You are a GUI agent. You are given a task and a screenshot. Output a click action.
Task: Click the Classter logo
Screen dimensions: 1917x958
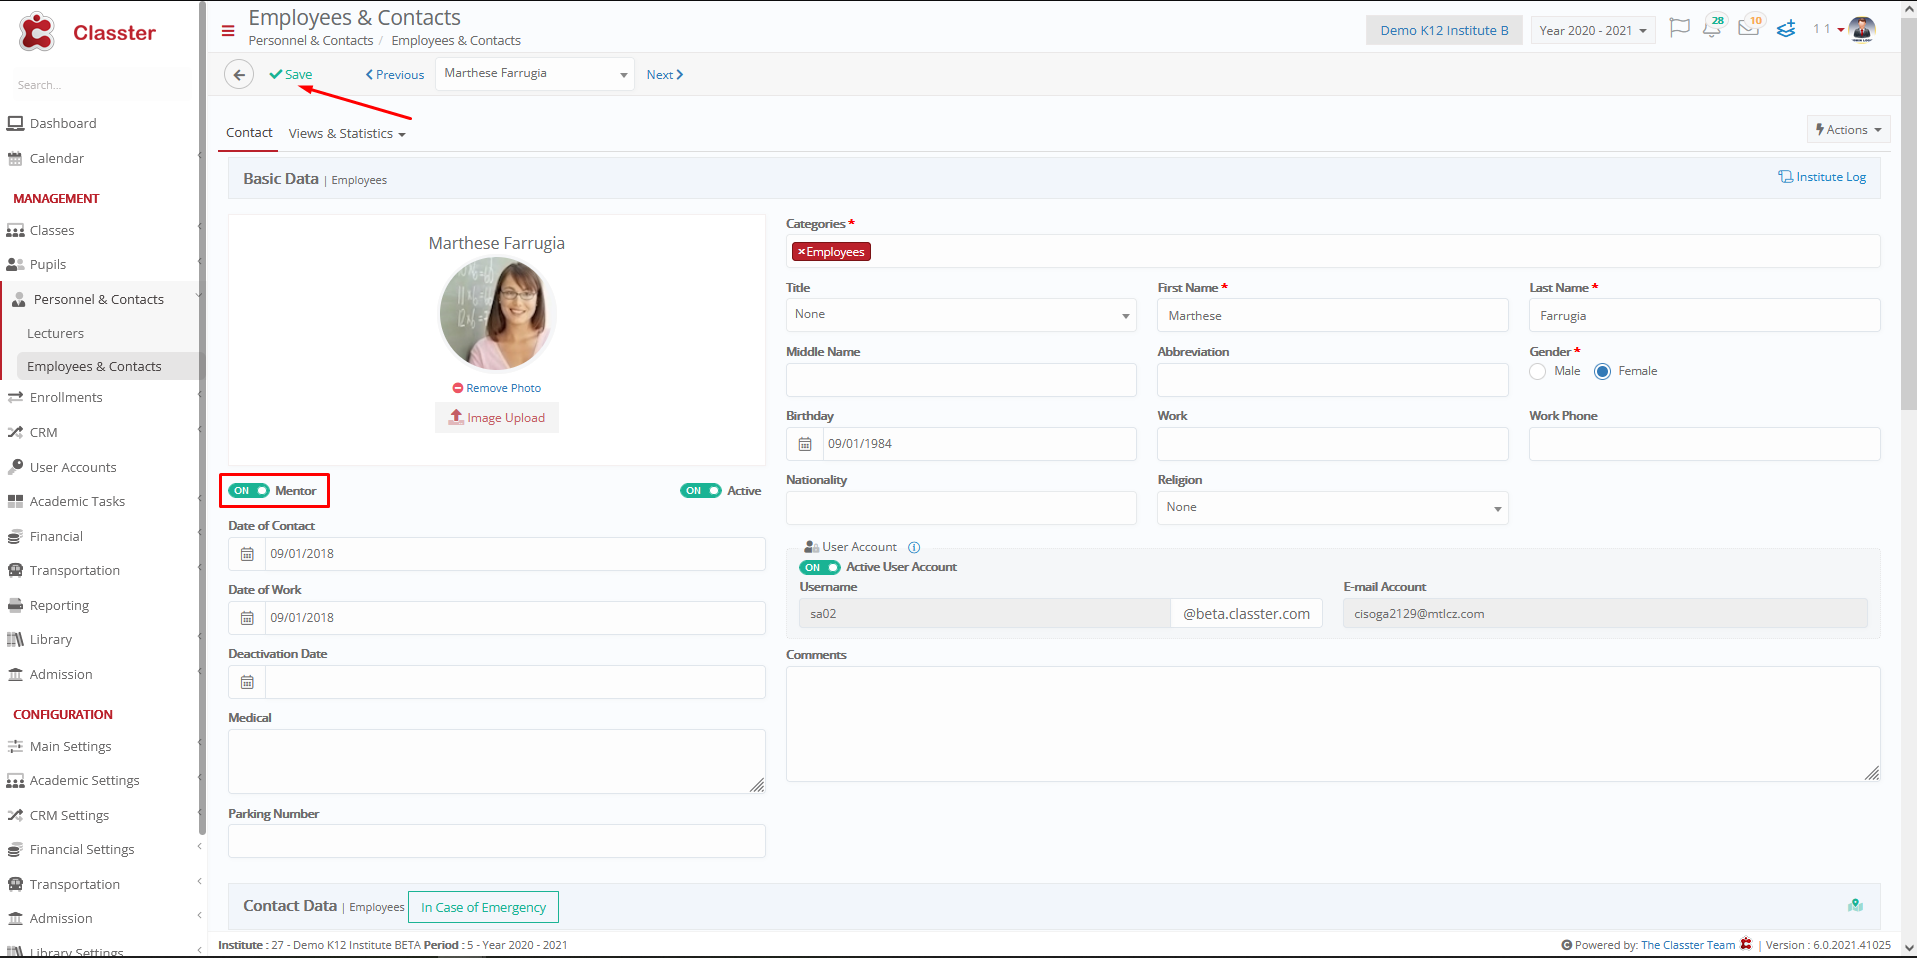pyautogui.click(x=86, y=32)
